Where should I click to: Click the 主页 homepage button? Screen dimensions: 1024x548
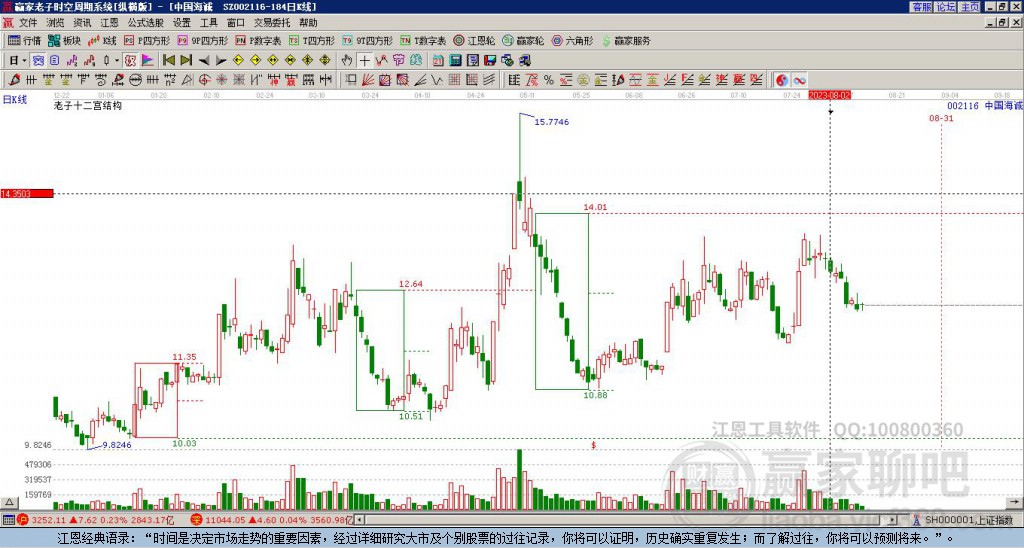(970, 7)
